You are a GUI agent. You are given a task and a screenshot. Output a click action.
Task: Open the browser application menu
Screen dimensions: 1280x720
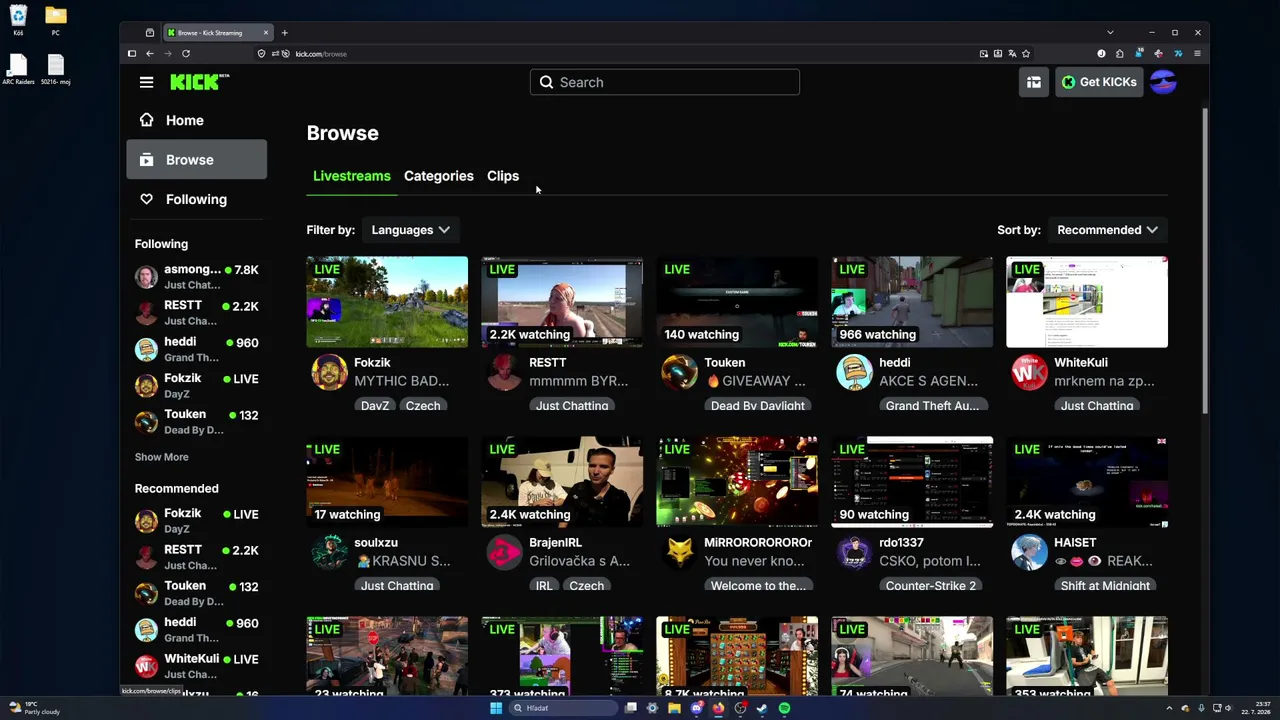pyautogui.click(x=1197, y=53)
